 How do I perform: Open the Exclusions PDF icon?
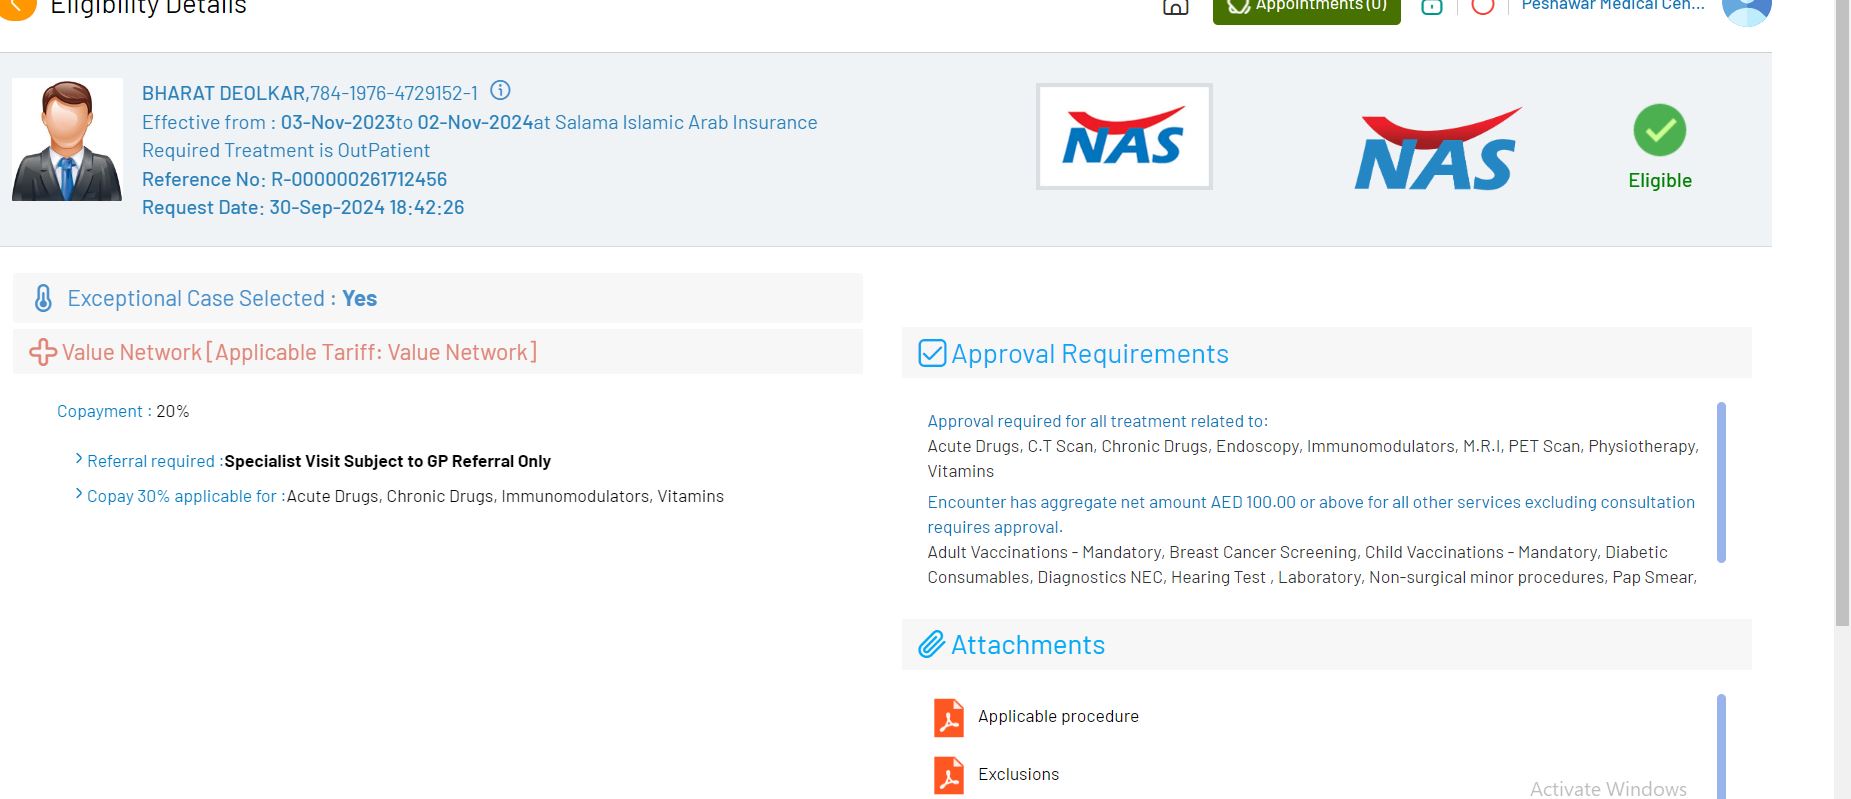[x=949, y=775]
